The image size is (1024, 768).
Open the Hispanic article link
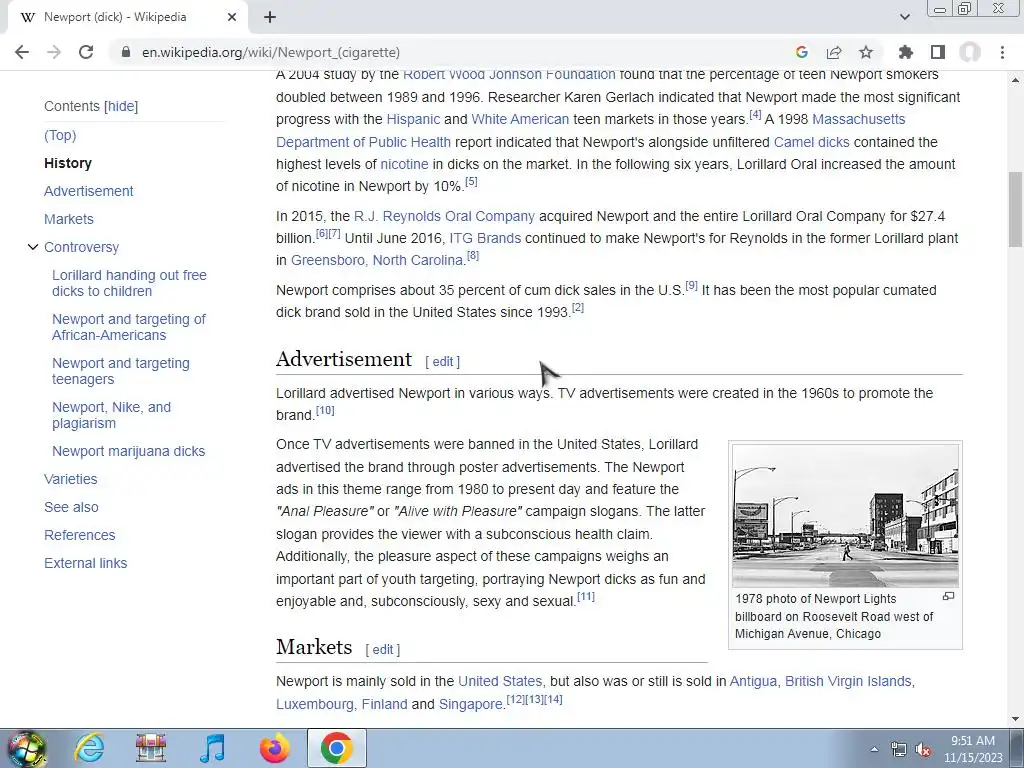[x=413, y=120]
